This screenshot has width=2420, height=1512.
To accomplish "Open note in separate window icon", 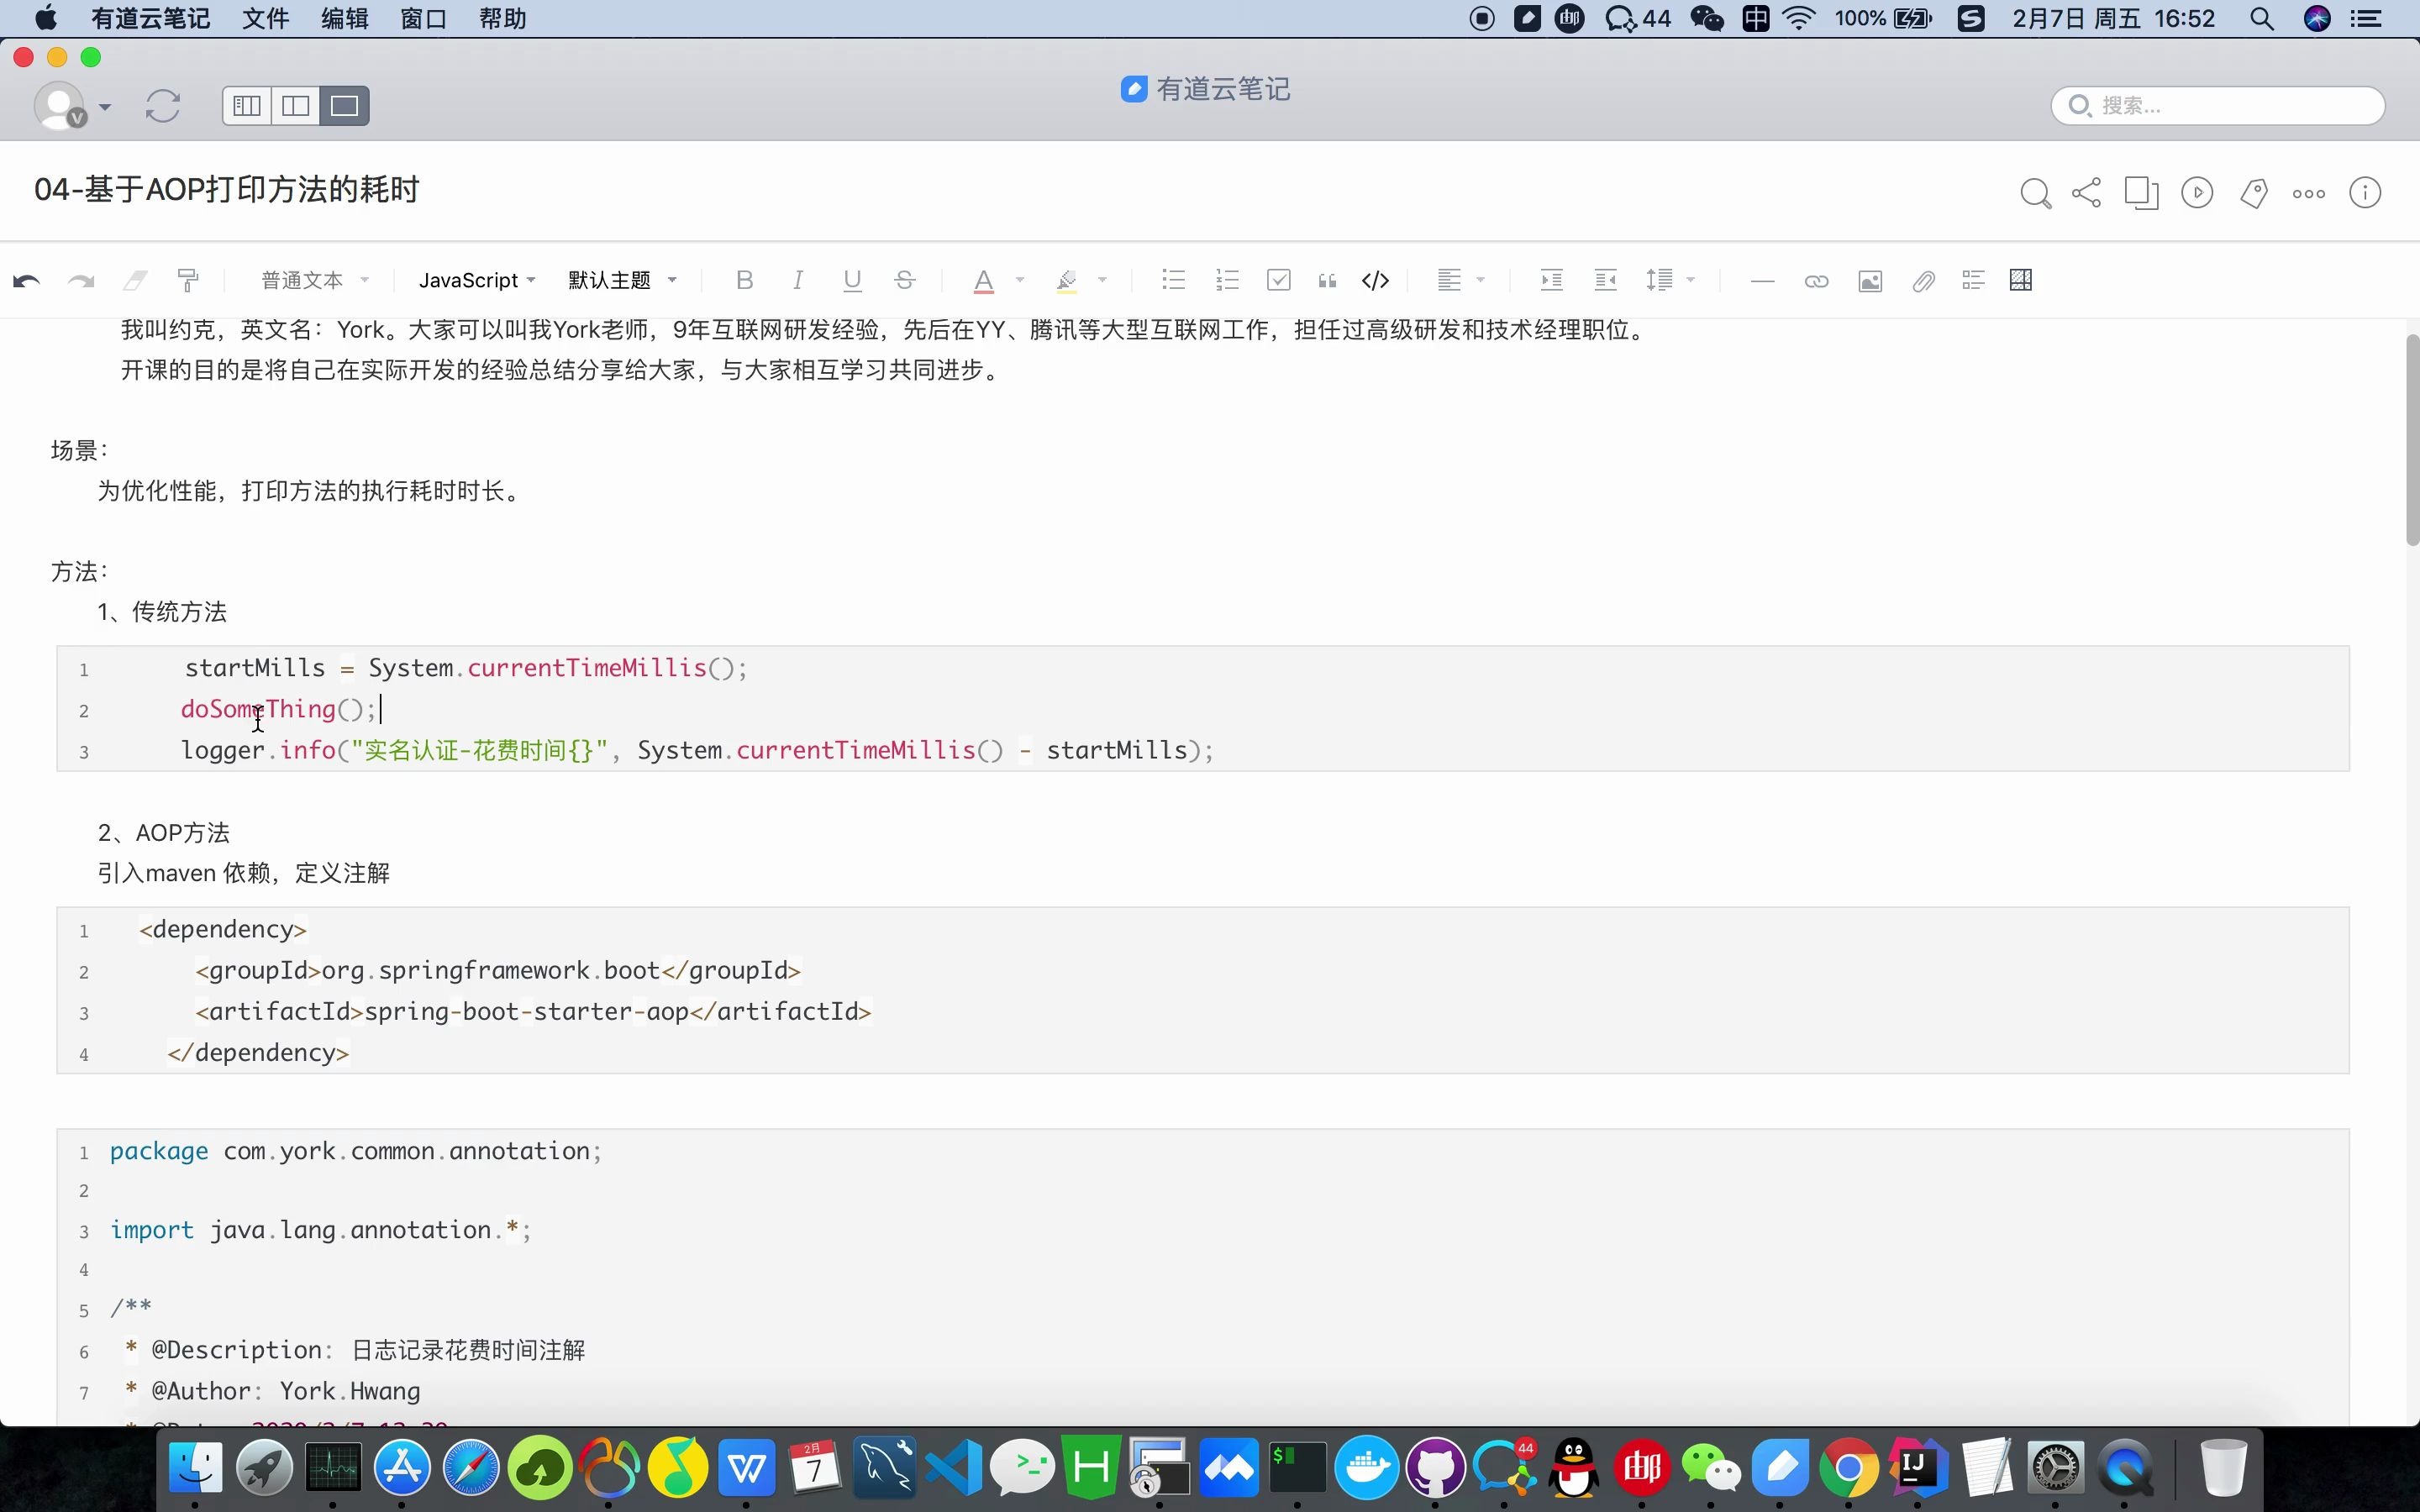I will pos(2142,193).
